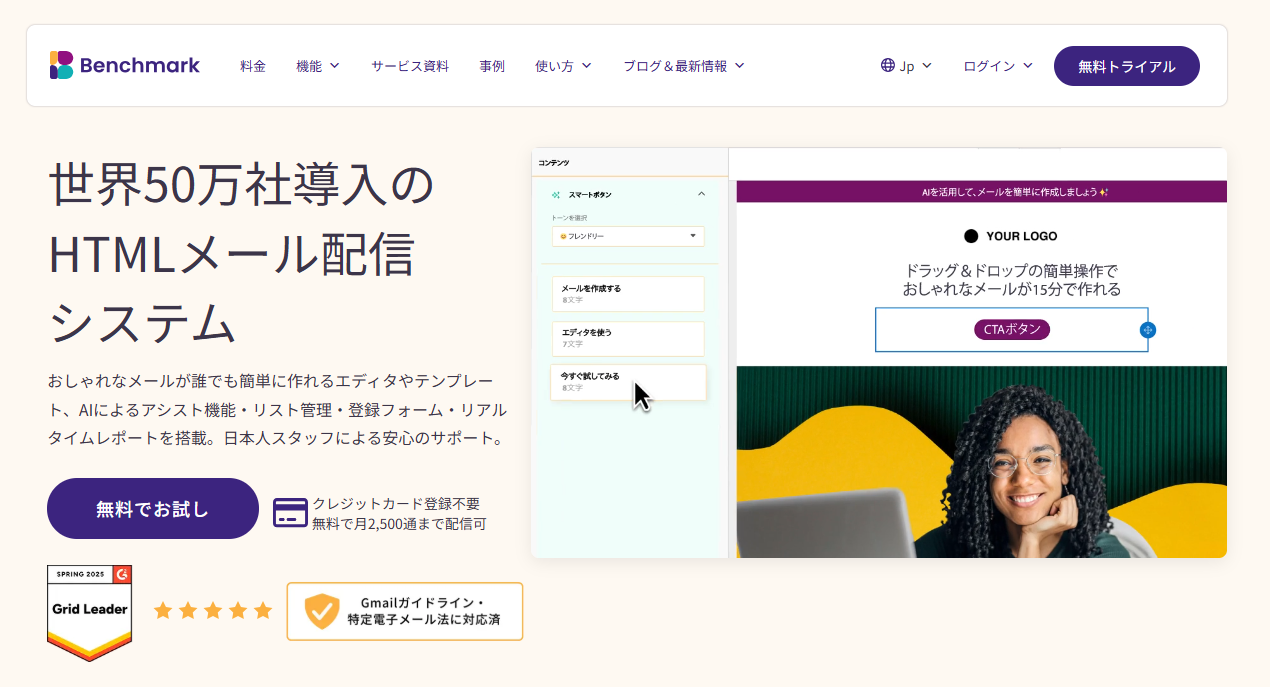Expand the 機能 menu
Screen dimensions: 1270x687
[318, 66]
